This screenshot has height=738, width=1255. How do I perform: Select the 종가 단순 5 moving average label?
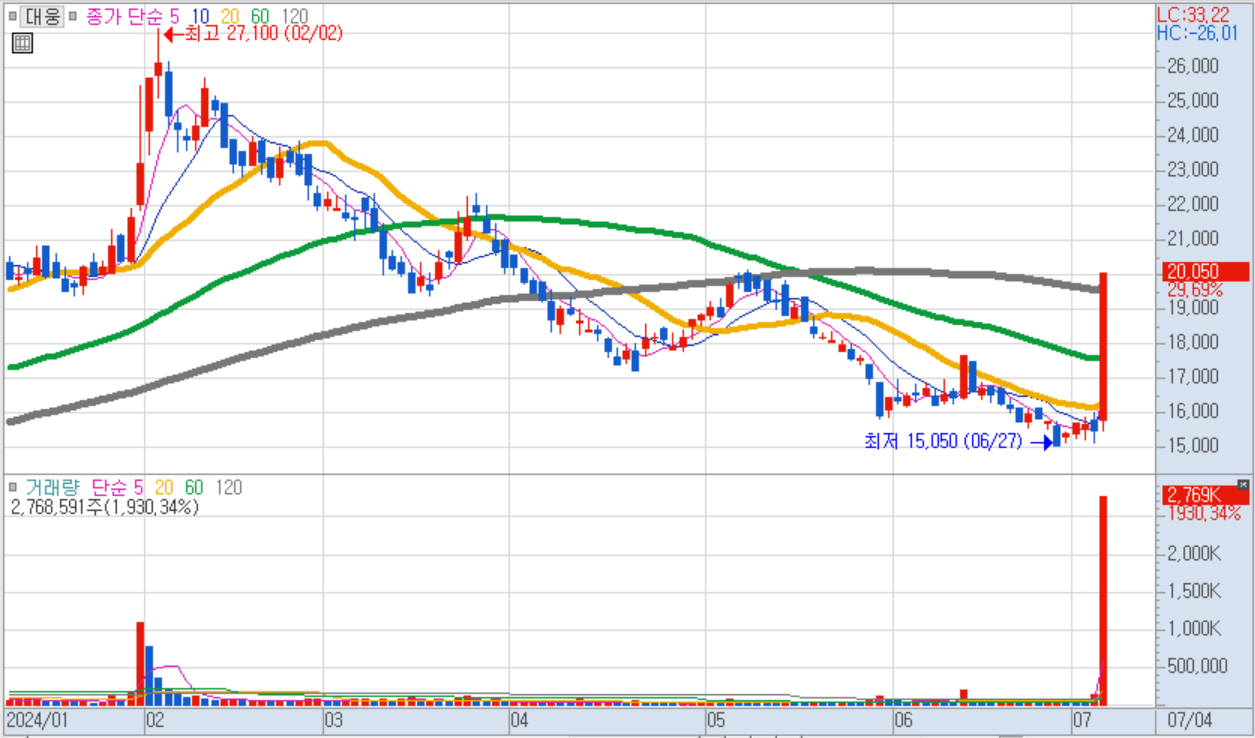pyautogui.click(x=133, y=16)
